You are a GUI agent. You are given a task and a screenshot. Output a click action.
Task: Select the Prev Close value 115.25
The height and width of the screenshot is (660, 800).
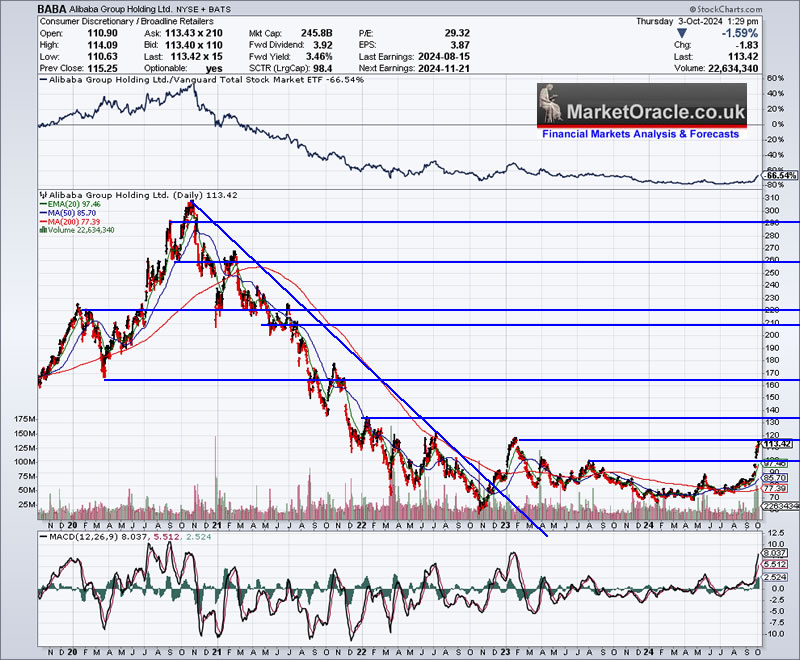click(103, 68)
